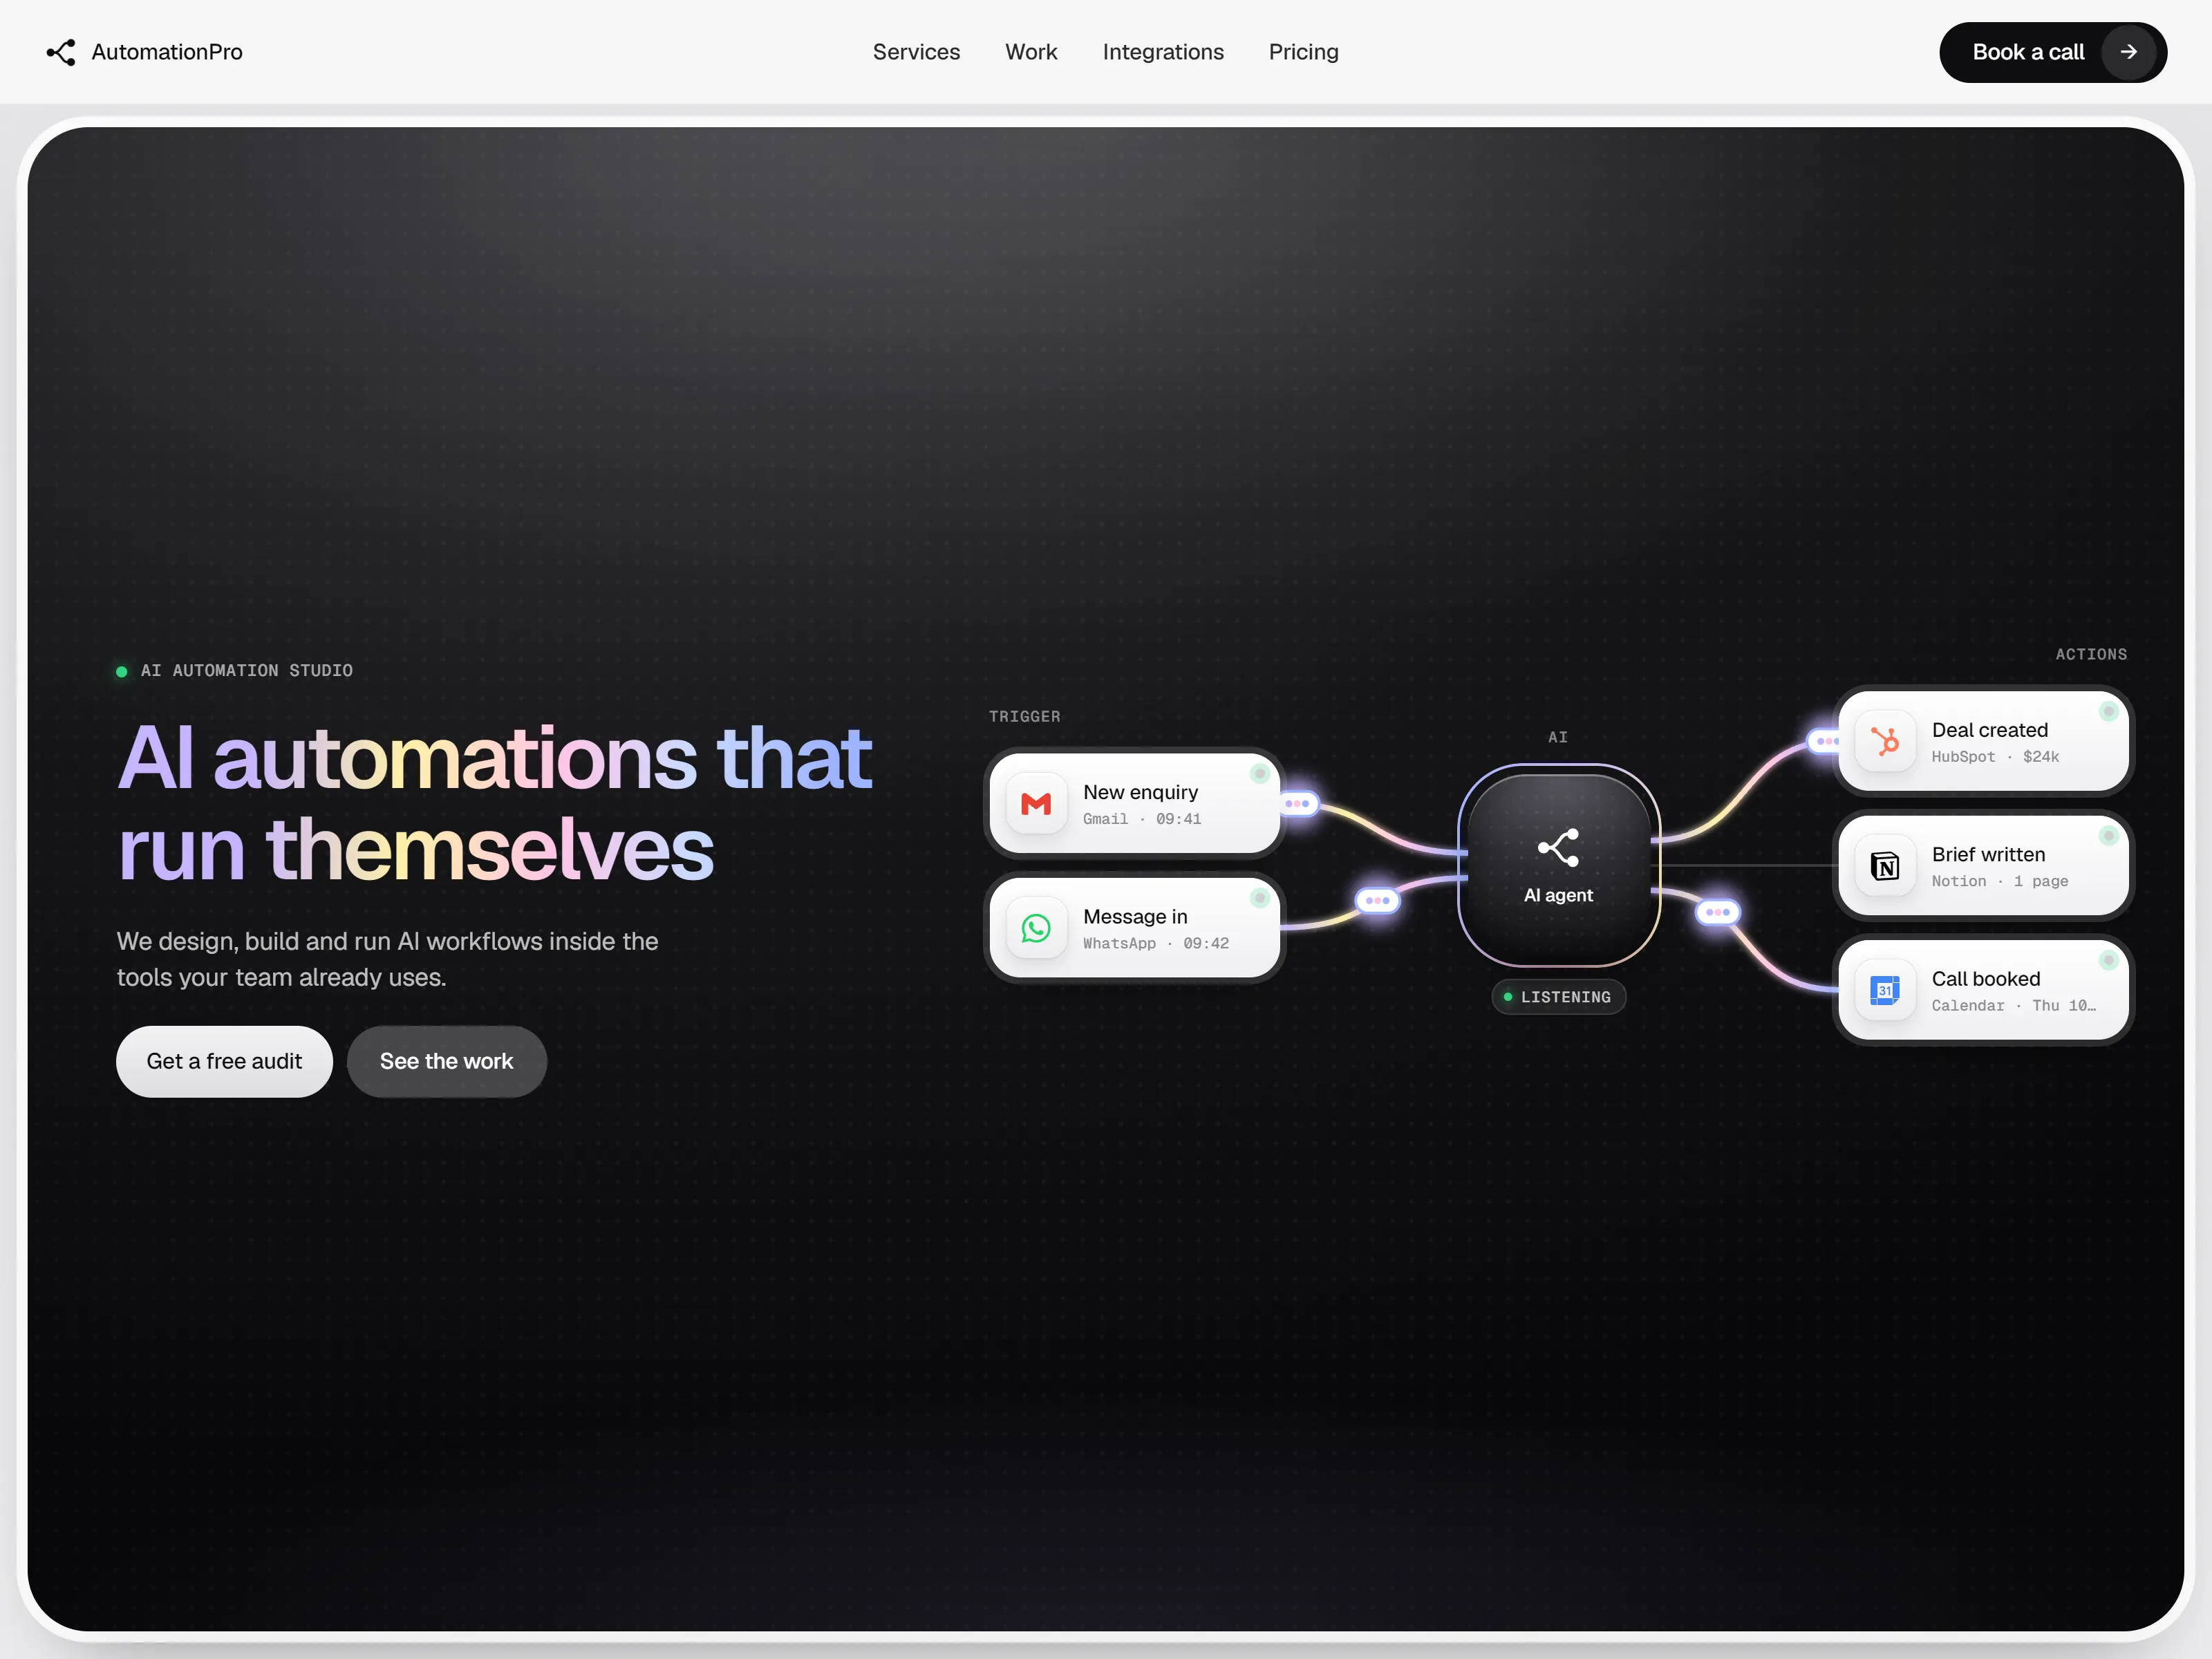Image resolution: width=2212 pixels, height=1659 pixels.
Task: Click the WhatsApp icon on Message in card
Action: coord(1036,928)
